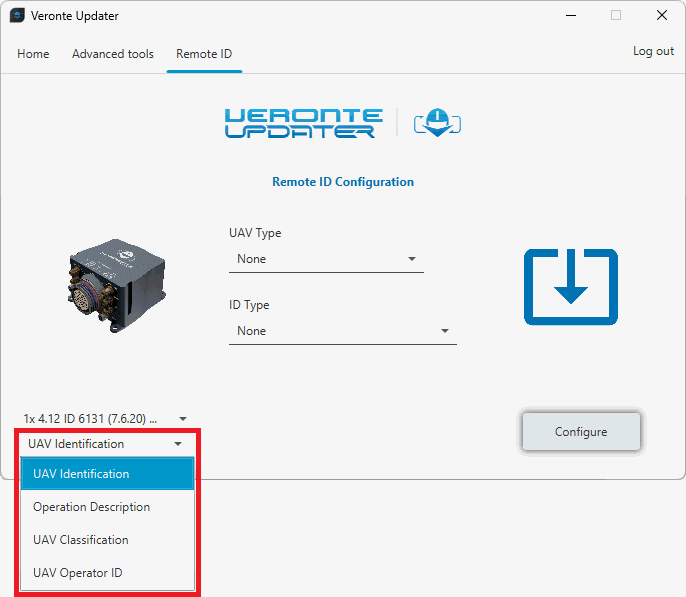Choose the highlighted UAV Identification list option

tap(107, 474)
